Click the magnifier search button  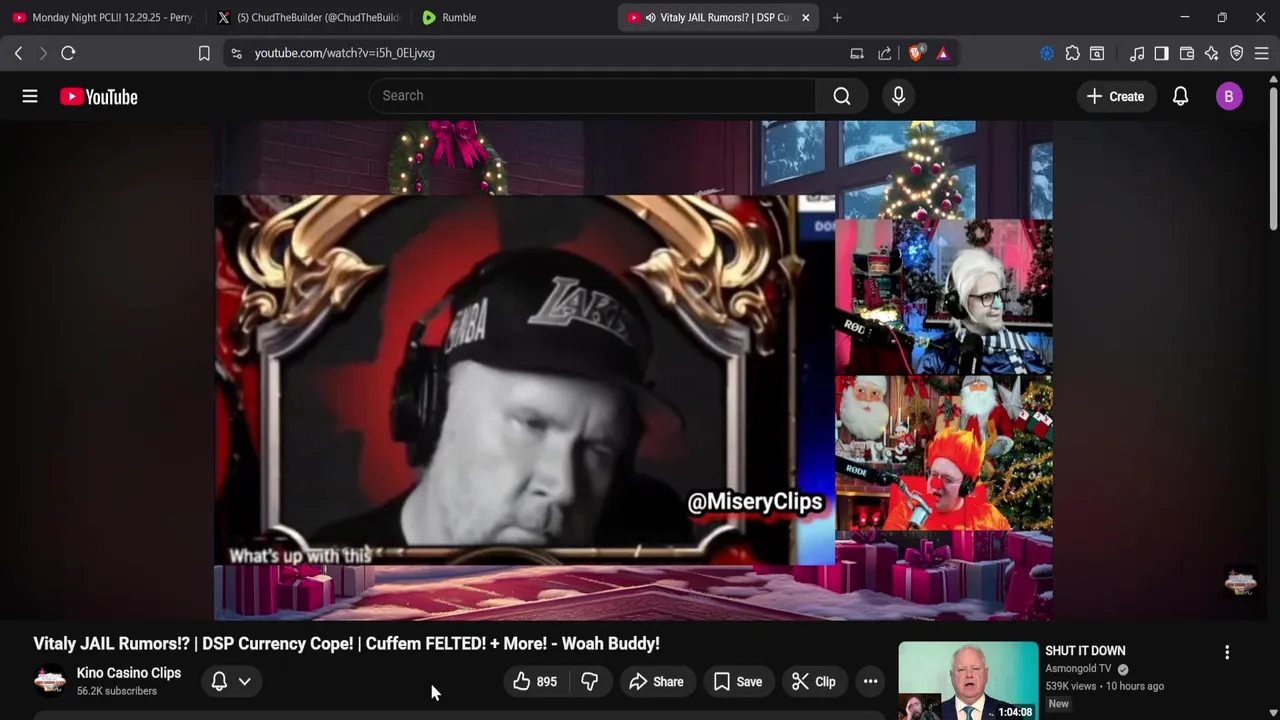842,96
